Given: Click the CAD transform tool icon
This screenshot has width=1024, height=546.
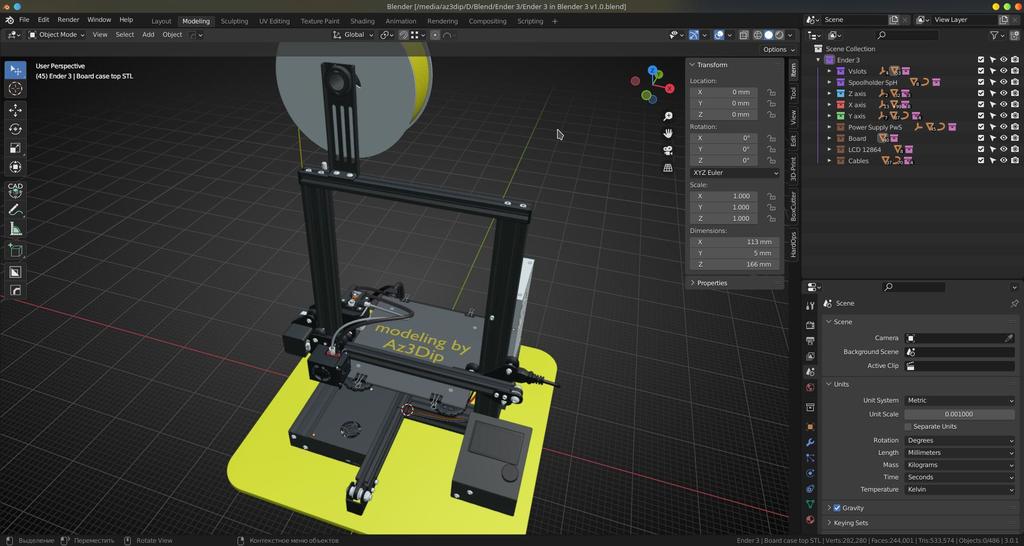Looking at the screenshot, I should coord(15,189).
